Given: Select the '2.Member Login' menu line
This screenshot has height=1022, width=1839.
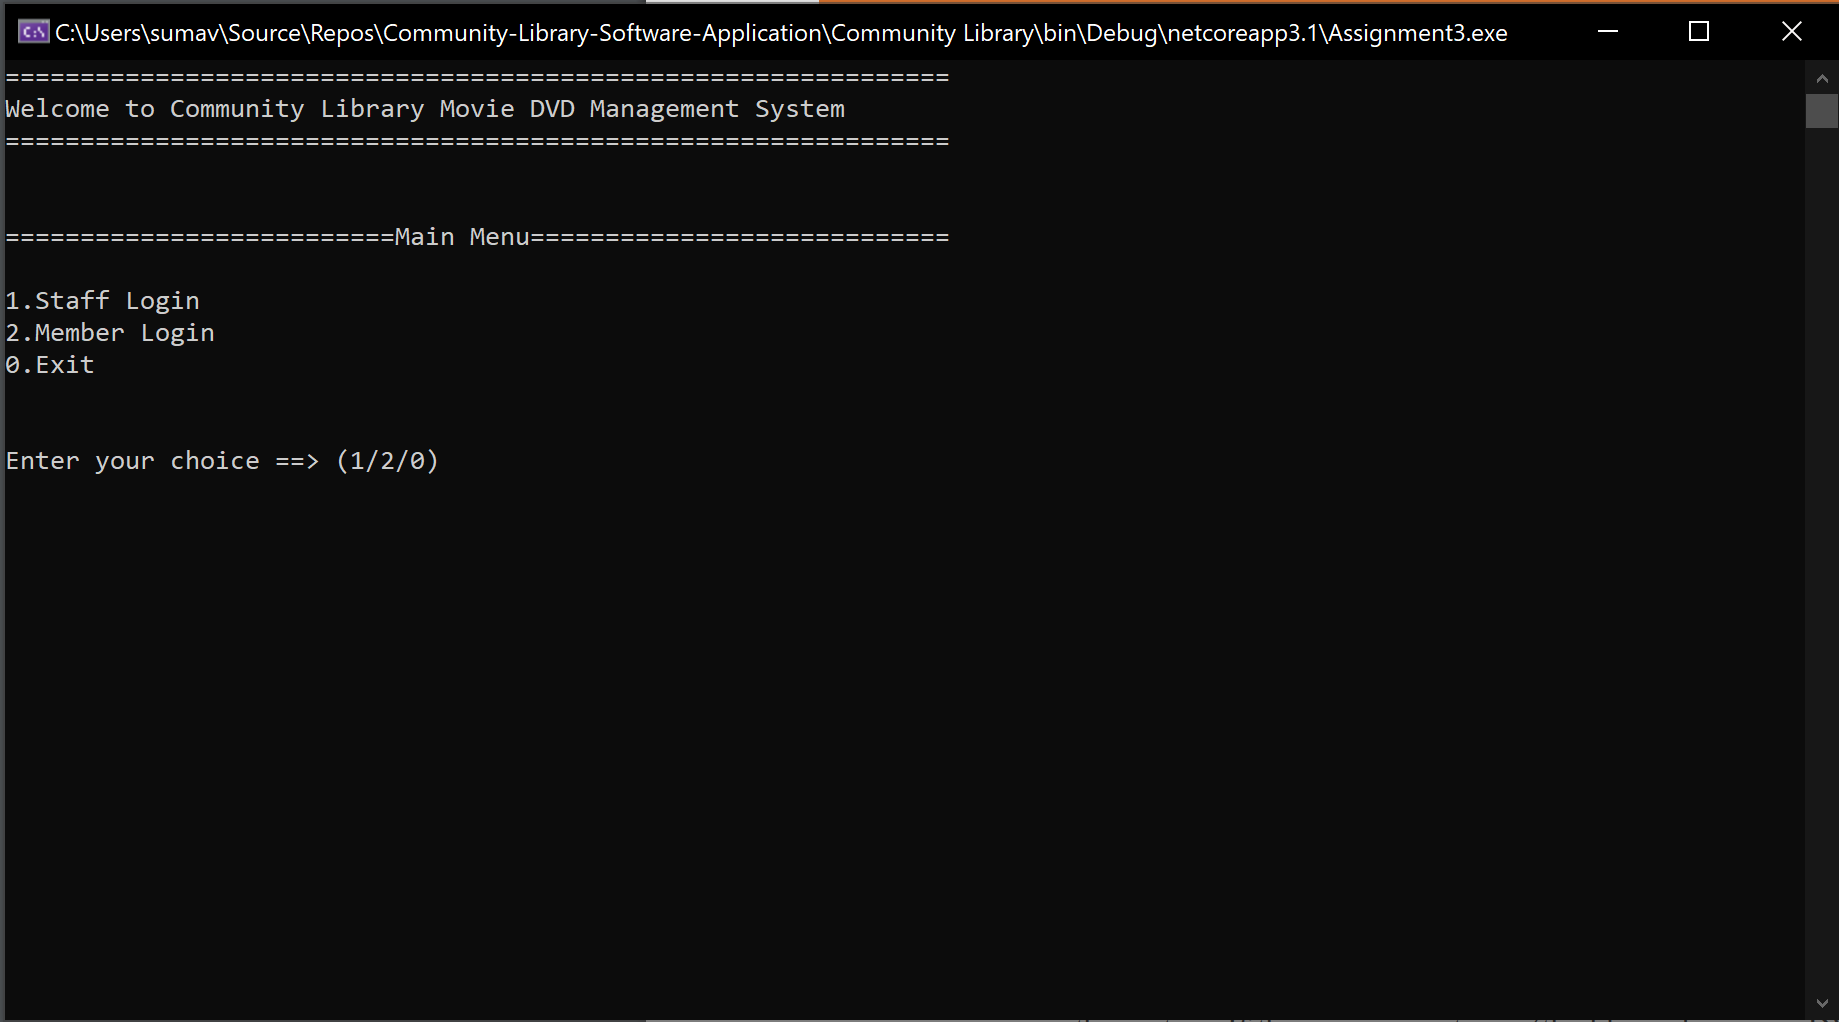Looking at the screenshot, I should (110, 332).
